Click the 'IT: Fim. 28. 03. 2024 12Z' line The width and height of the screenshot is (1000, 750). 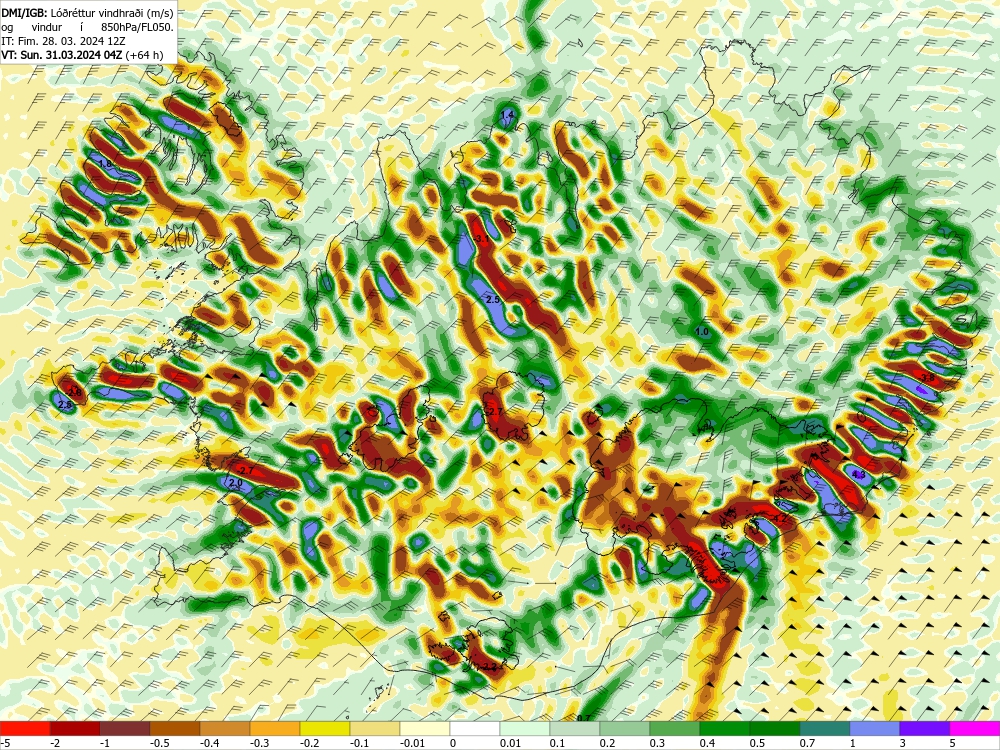pos(62,41)
